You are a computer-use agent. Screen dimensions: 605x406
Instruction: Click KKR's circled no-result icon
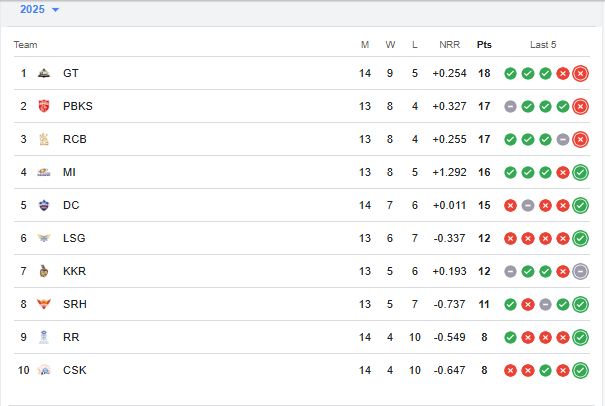click(x=580, y=271)
